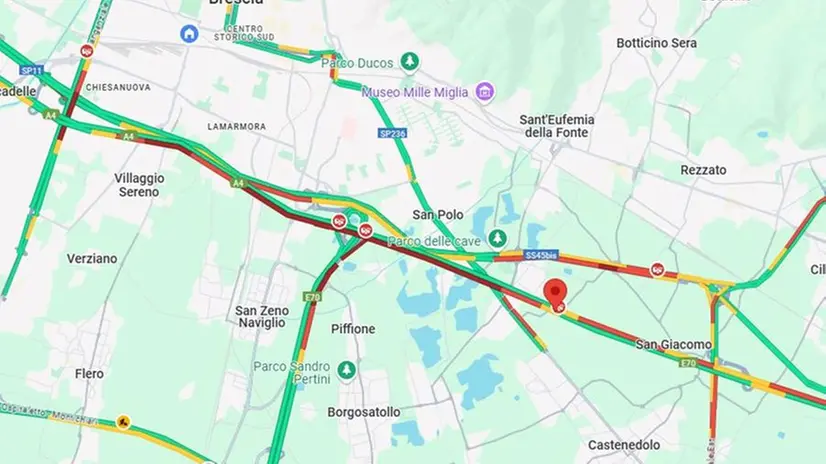826x464 pixels.
Task: Click the blue home icon near Centro Storico
Action: click(189, 34)
